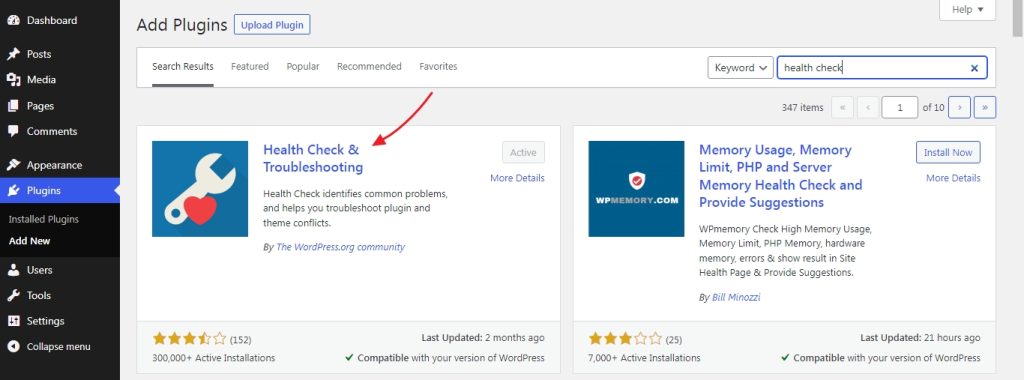Clear search with the X icon
1024x380 pixels.
coord(974,68)
